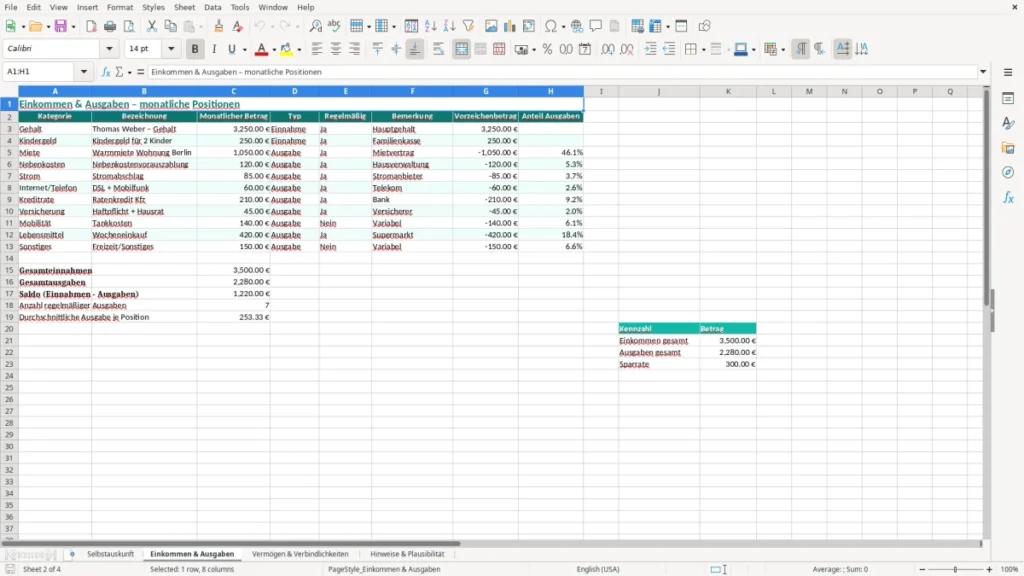Image resolution: width=1024 pixels, height=576 pixels.
Task: Expand the formula bar with the arrow
Action: [983, 72]
